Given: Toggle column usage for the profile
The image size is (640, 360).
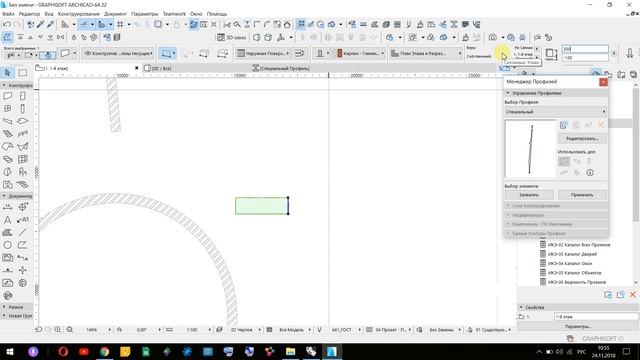Looking at the screenshot, I should tap(589, 161).
